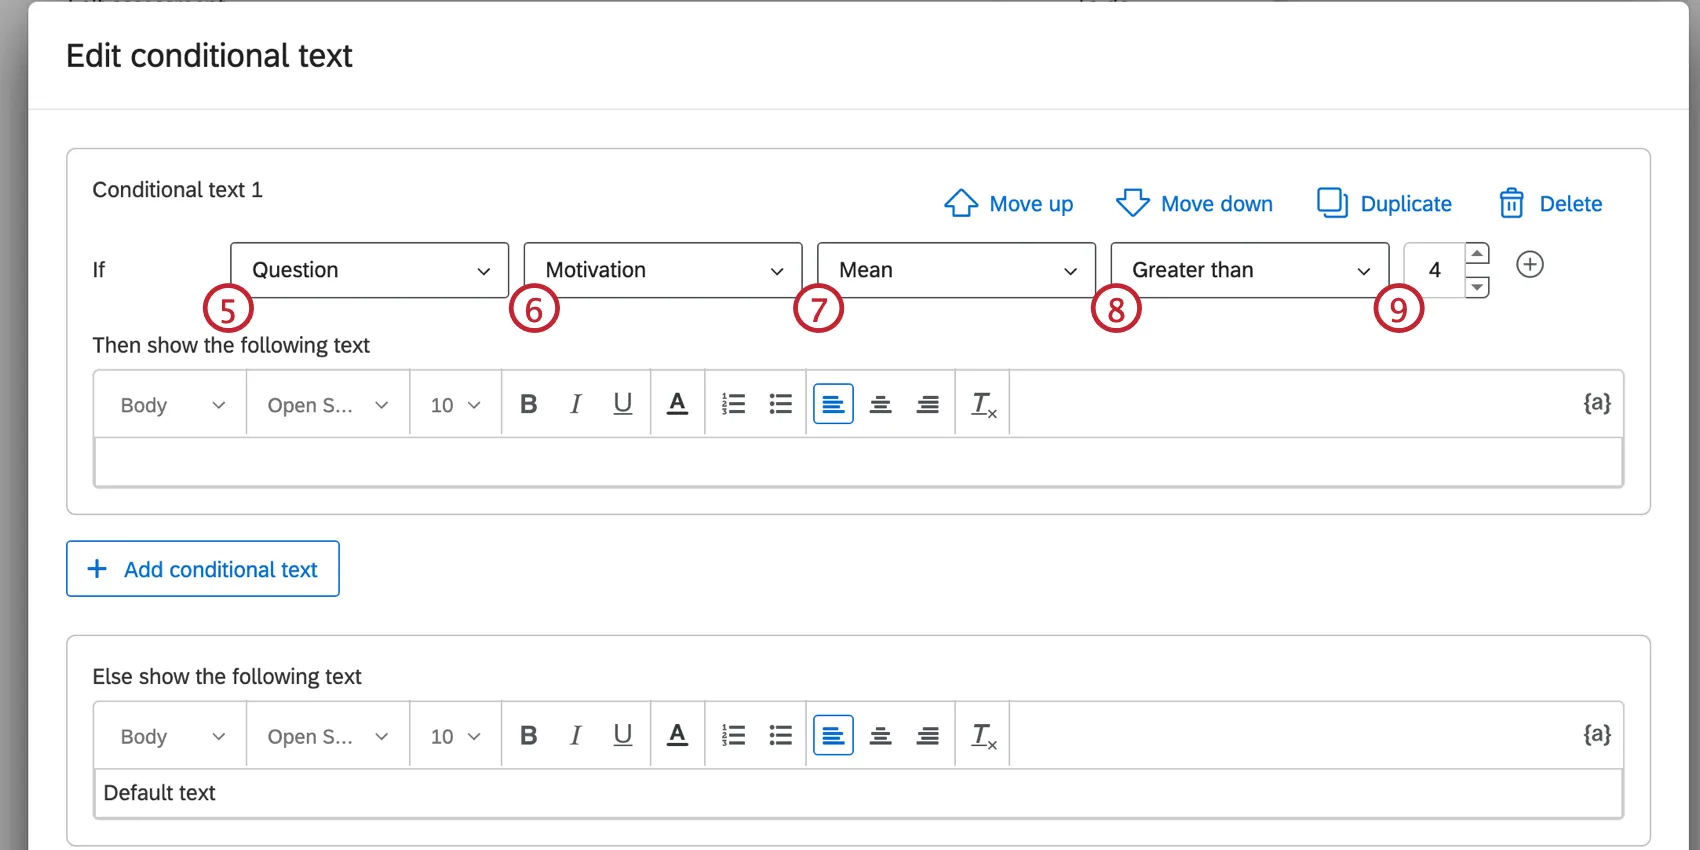1700x850 pixels.
Task: Expand the Motivation dropdown
Action: tap(662, 270)
